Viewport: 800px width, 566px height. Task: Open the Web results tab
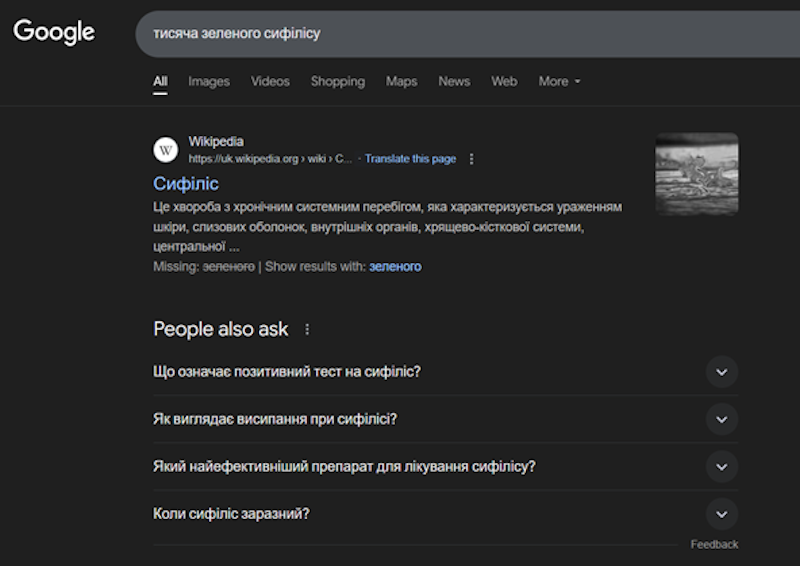pos(504,82)
